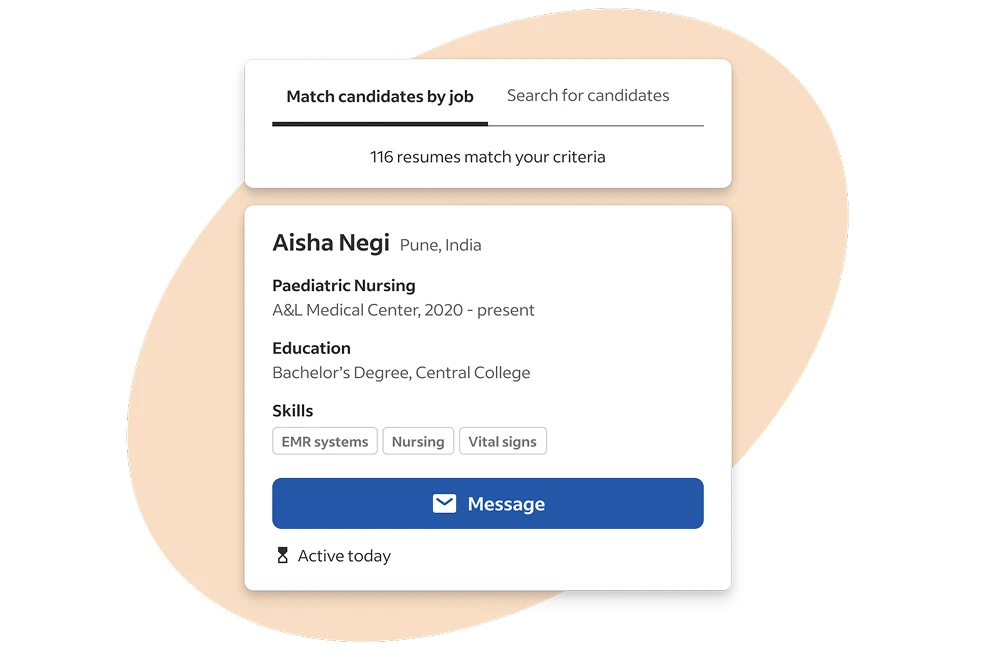This screenshot has height=660, width=990.
Task: Select Bachelor's Degree, Central College text
Action: [x=401, y=373]
